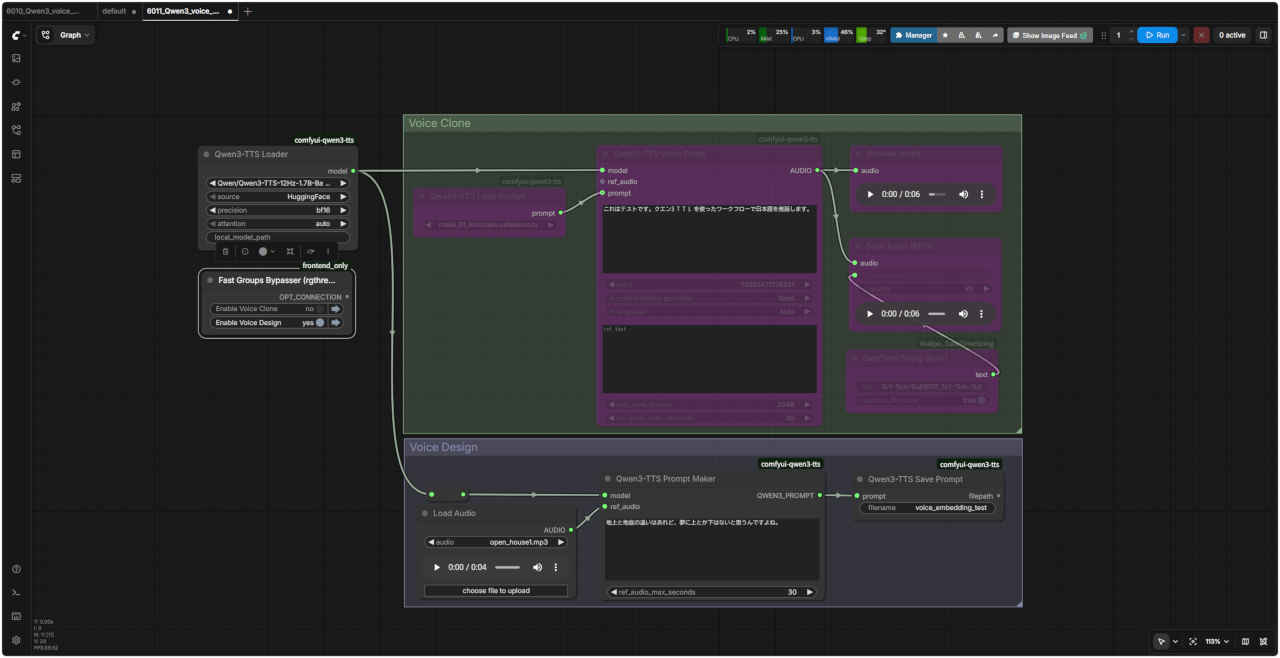The height and width of the screenshot is (658, 1280).
Task: Edit the filename voice_embedding_test field
Action: tap(929, 508)
